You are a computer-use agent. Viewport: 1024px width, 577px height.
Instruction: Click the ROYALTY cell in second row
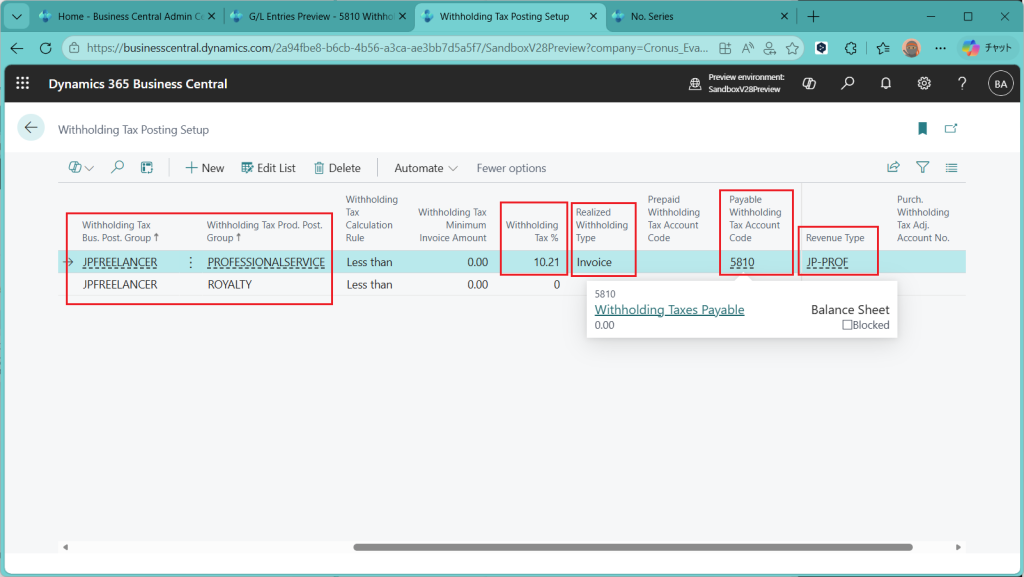click(229, 285)
